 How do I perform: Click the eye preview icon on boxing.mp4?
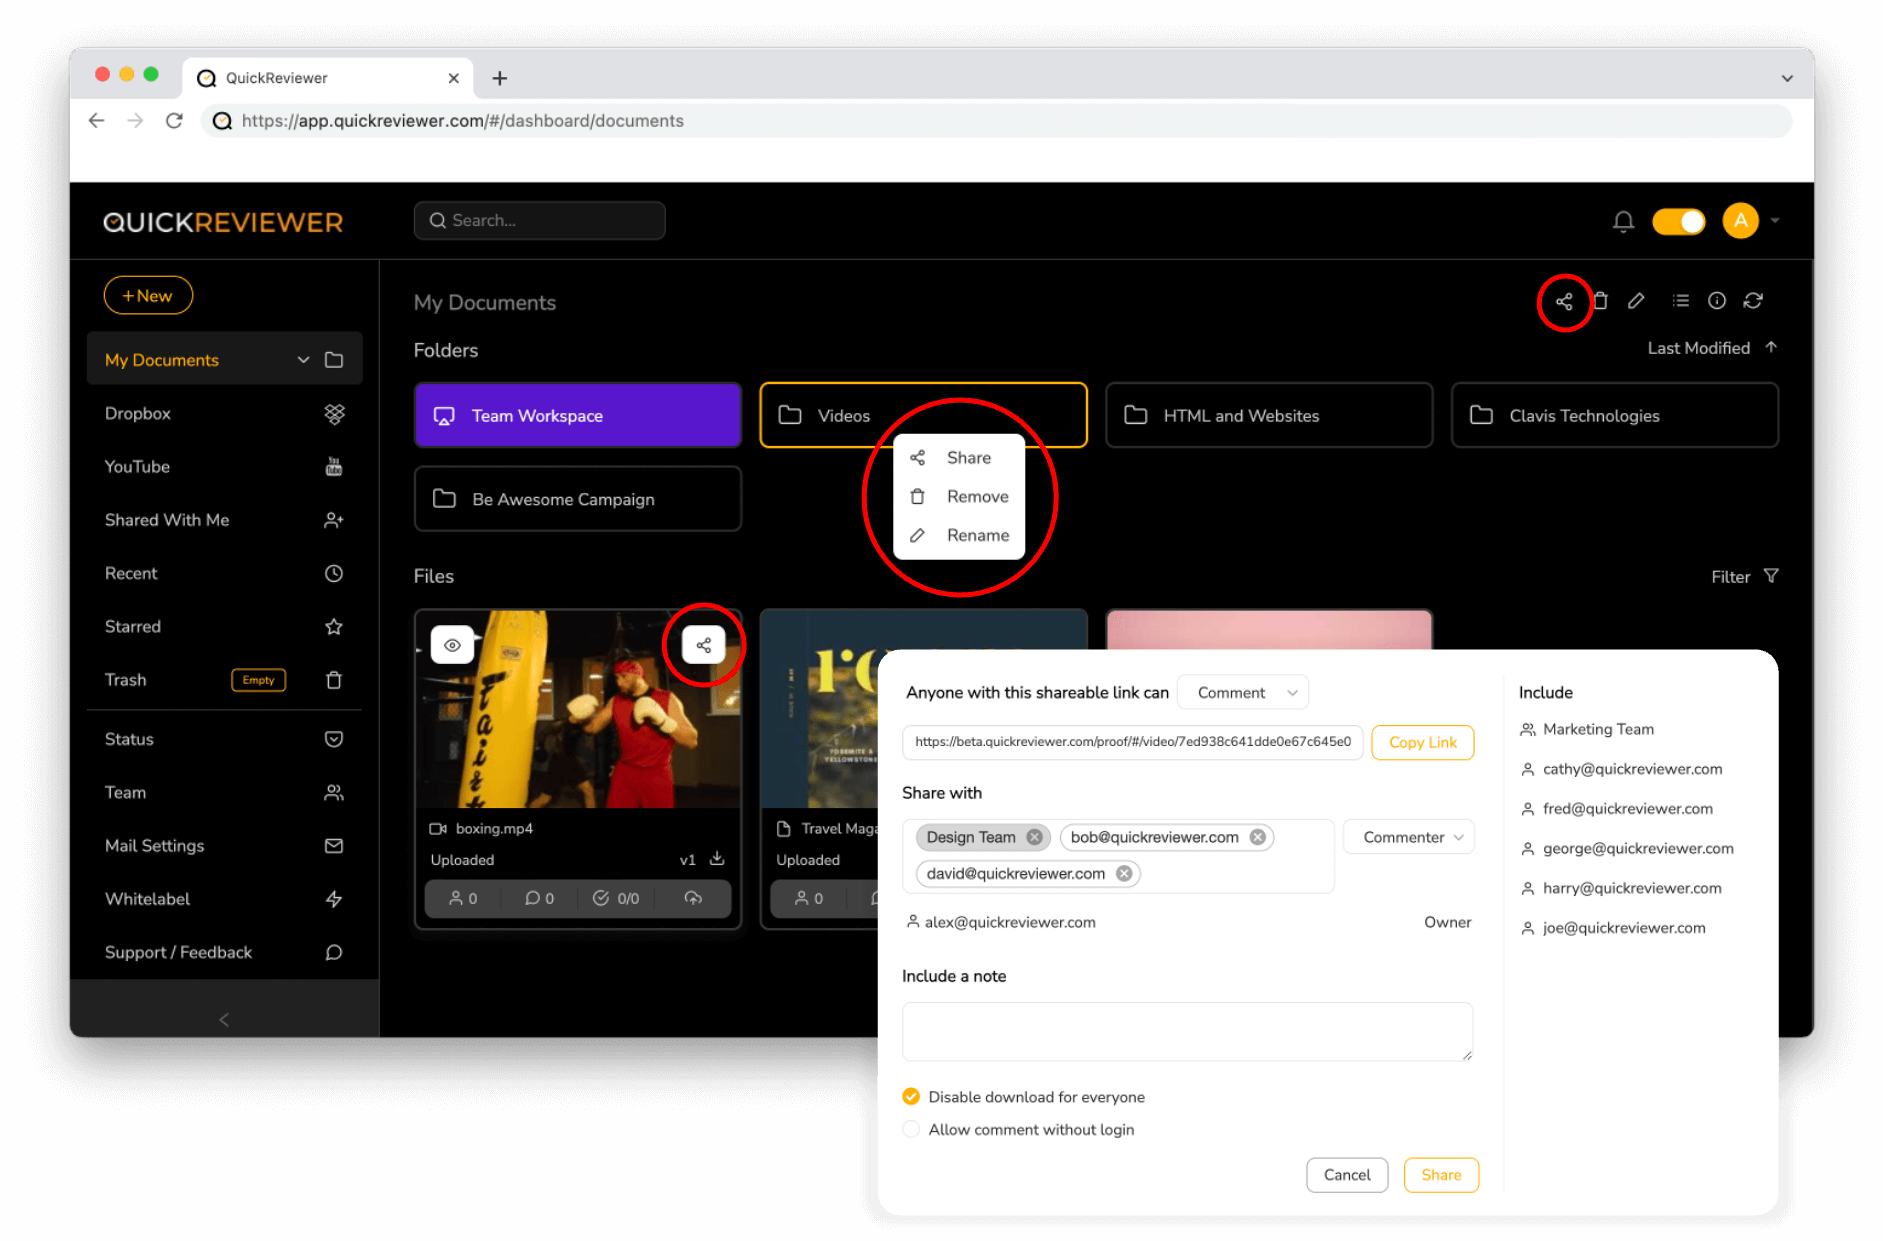click(452, 645)
